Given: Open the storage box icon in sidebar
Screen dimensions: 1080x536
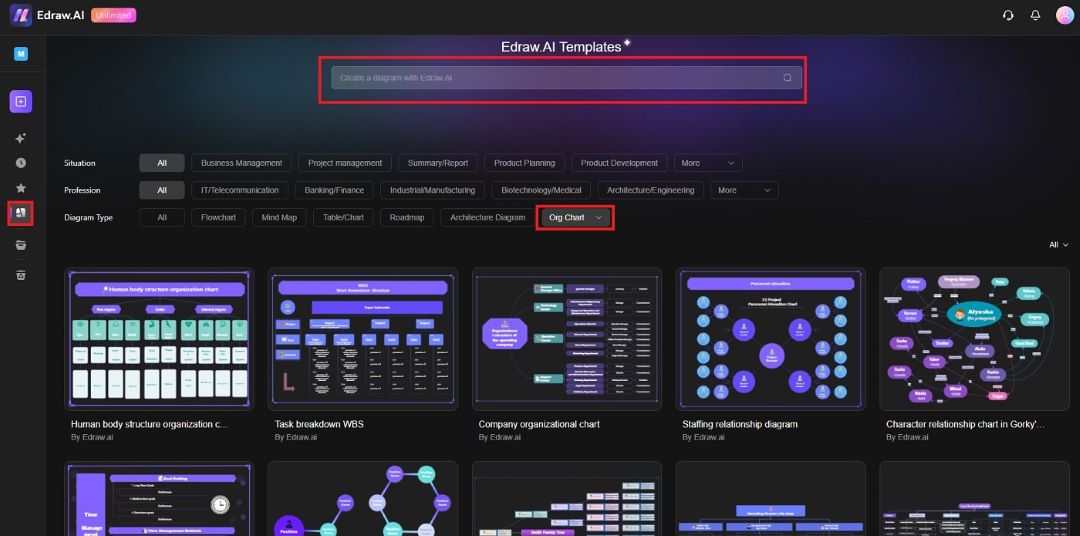Looking at the screenshot, I should click(21, 245).
